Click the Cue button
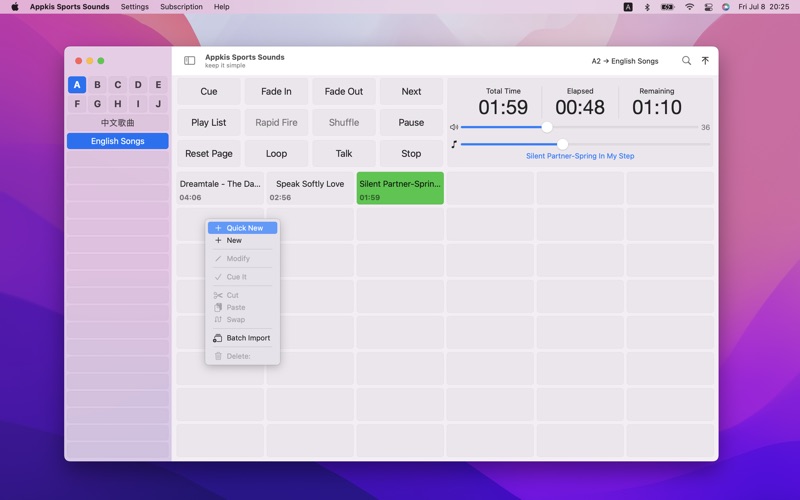The image size is (800, 500). tap(209, 91)
